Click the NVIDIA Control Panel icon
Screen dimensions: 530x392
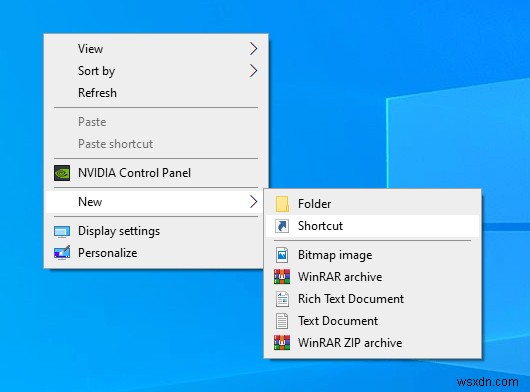coord(62,173)
